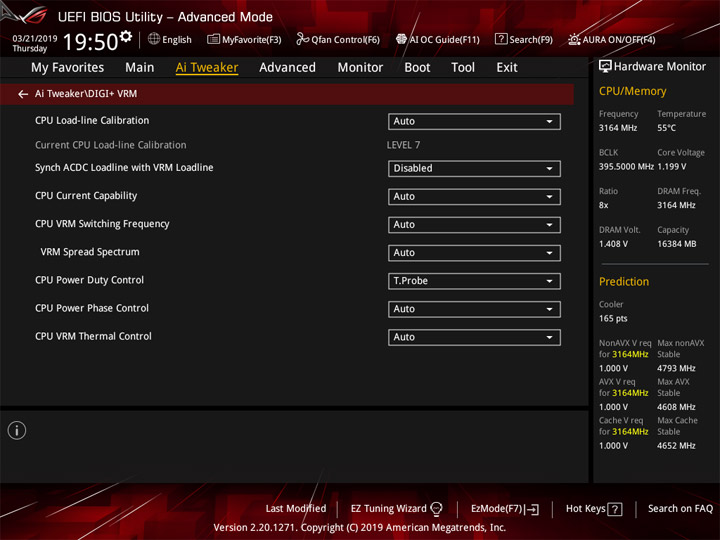Select the Ai Tweaker tab
This screenshot has height=540, width=720.
tap(207, 68)
